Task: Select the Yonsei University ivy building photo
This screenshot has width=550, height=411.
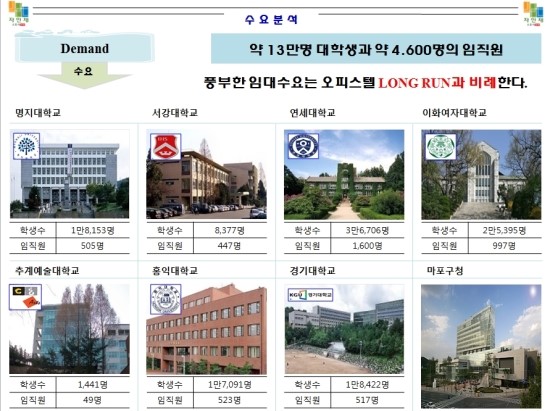Action: 344,174
